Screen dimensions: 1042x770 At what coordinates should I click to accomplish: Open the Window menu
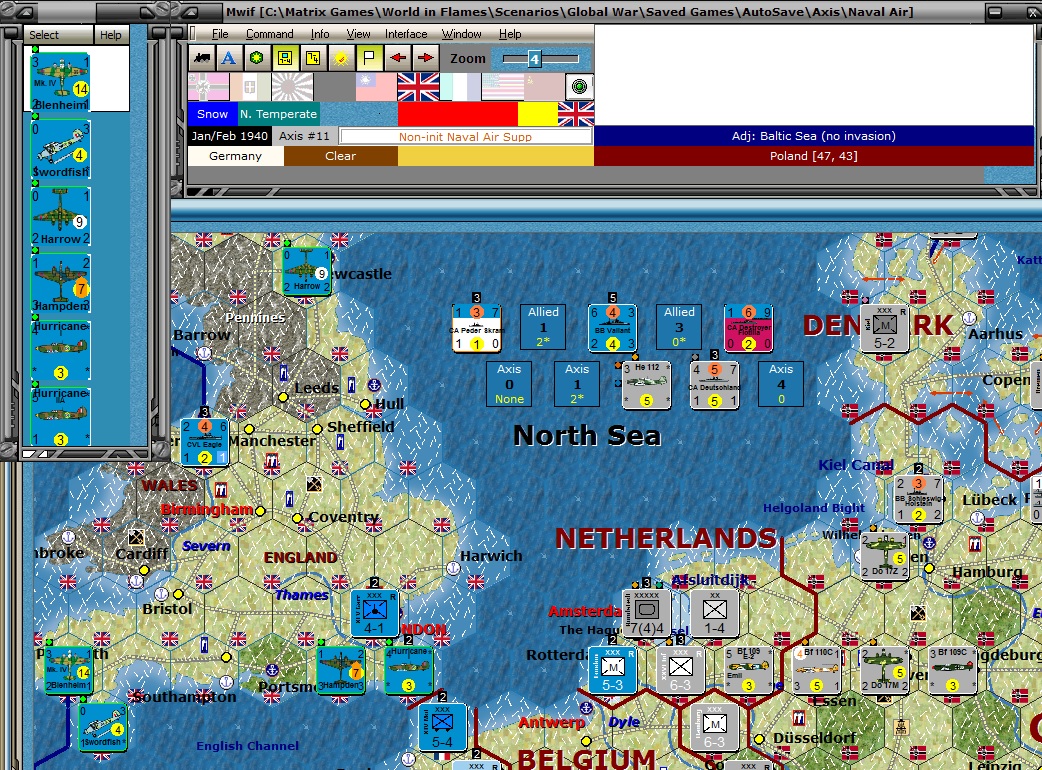point(461,34)
